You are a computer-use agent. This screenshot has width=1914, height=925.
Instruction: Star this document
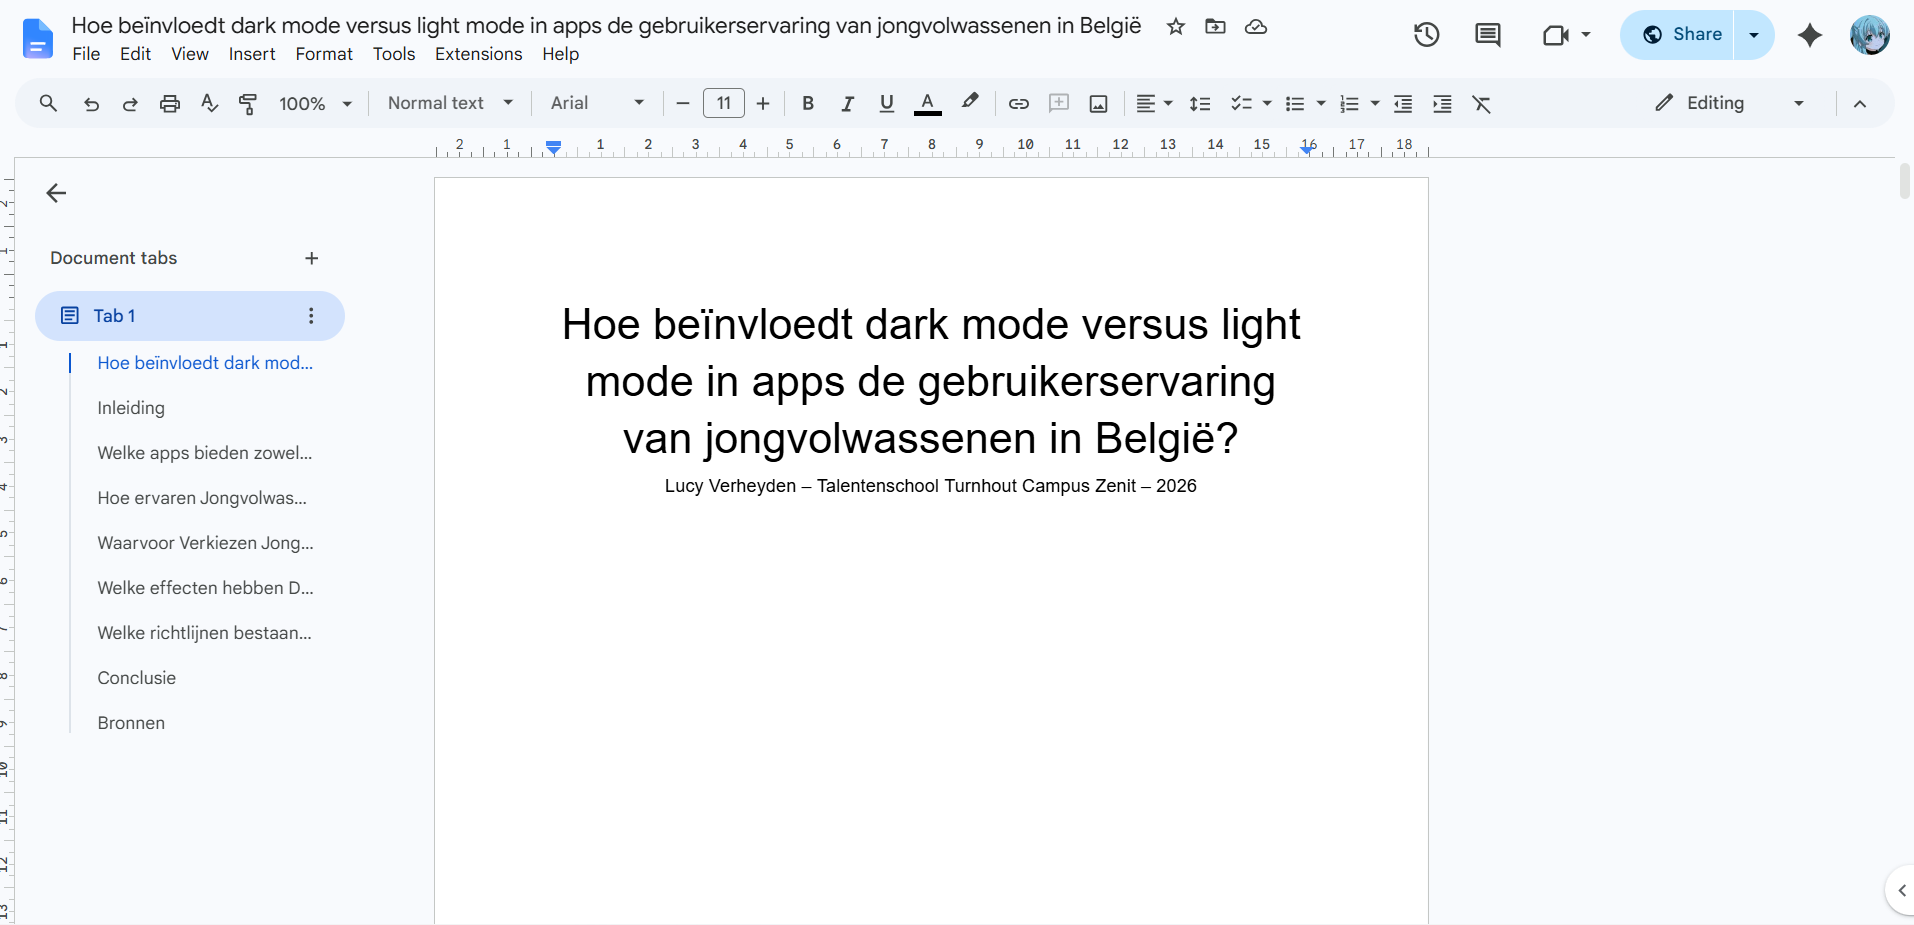tap(1176, 27)
